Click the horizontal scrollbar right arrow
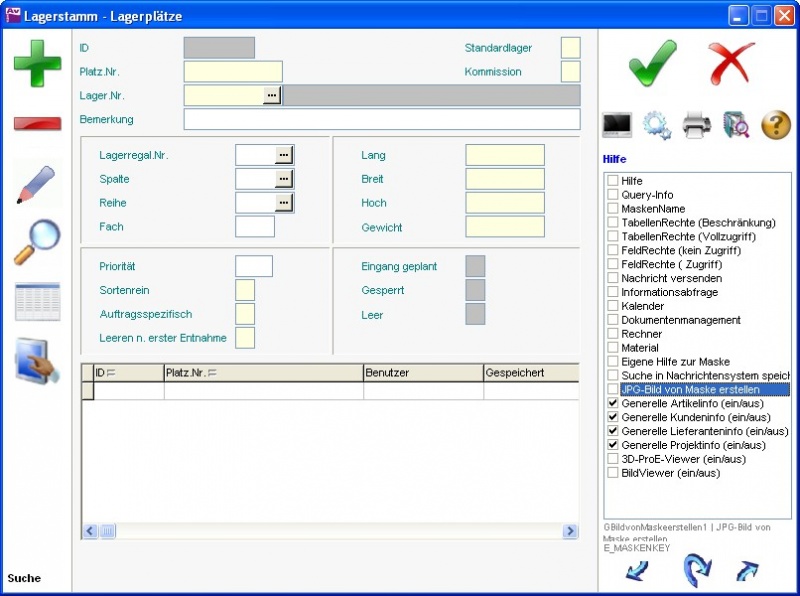 click(x=570, y=531)
